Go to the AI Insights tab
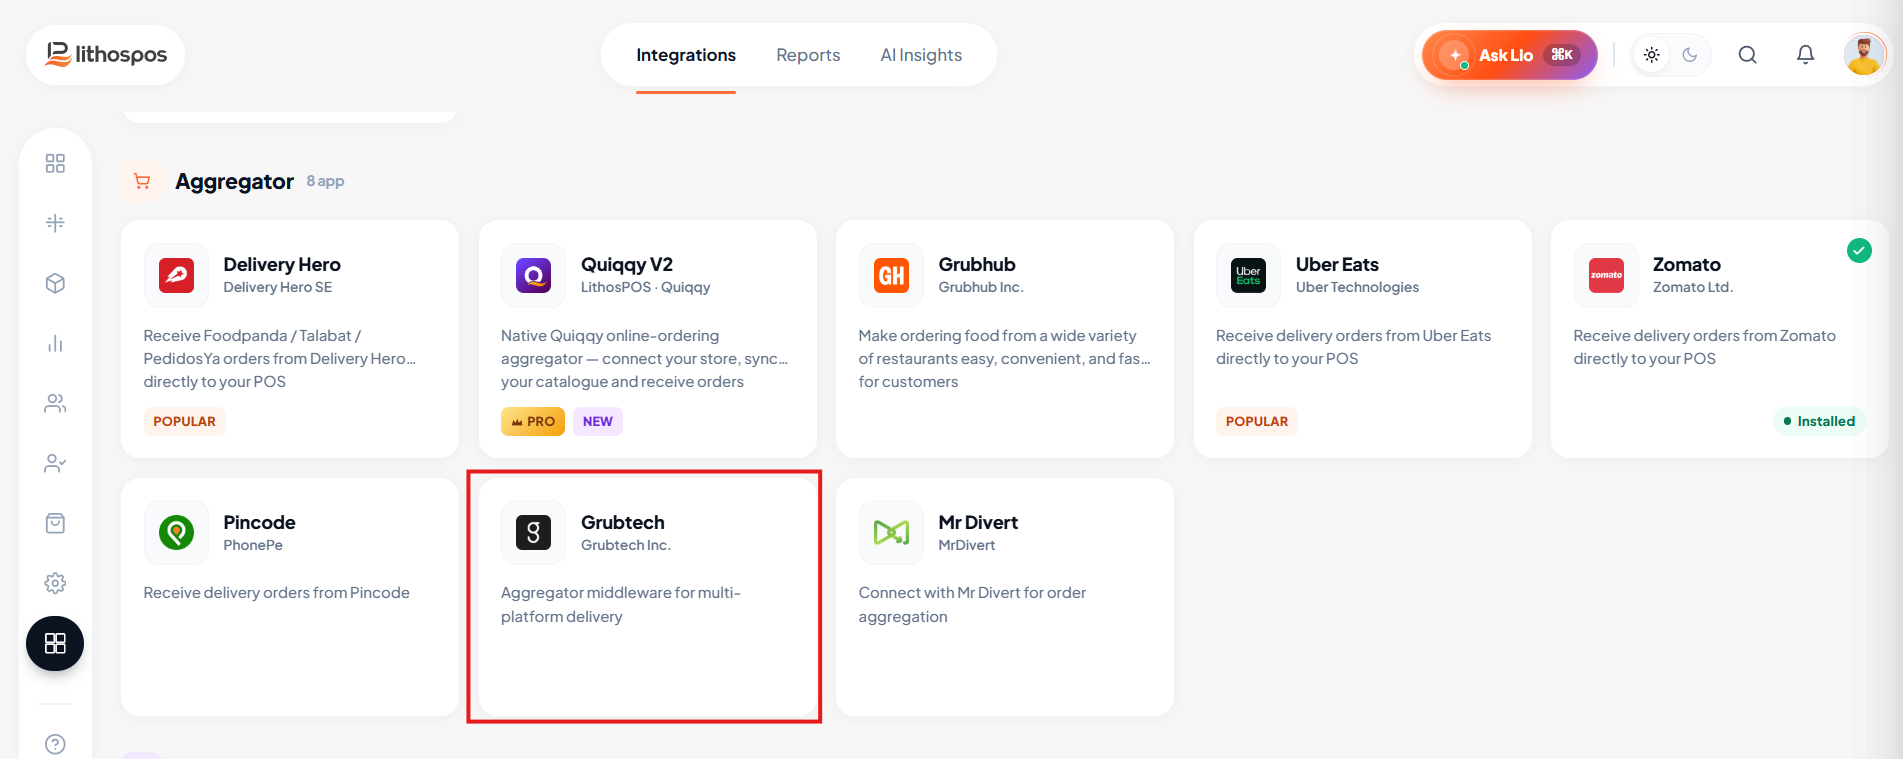 [921, 55]
